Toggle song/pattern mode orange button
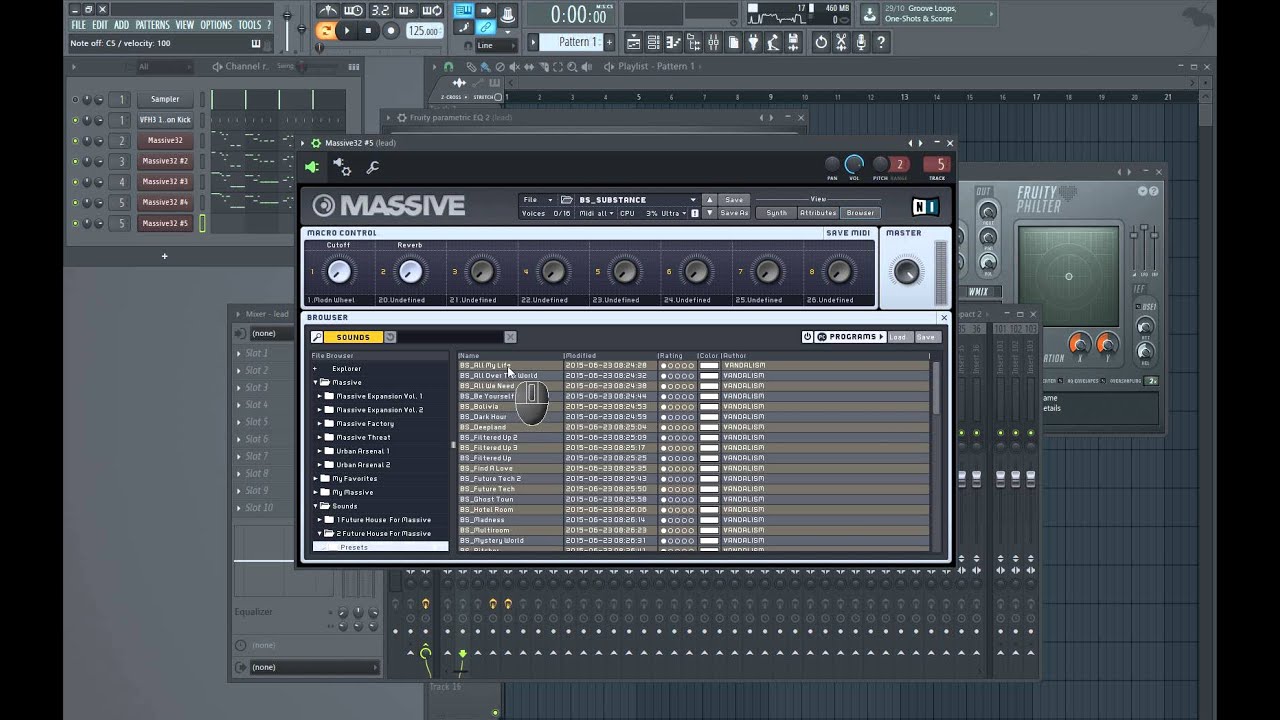Image resolution: width=1280 pixels, height=720 pixels. [x=326, y=31]
